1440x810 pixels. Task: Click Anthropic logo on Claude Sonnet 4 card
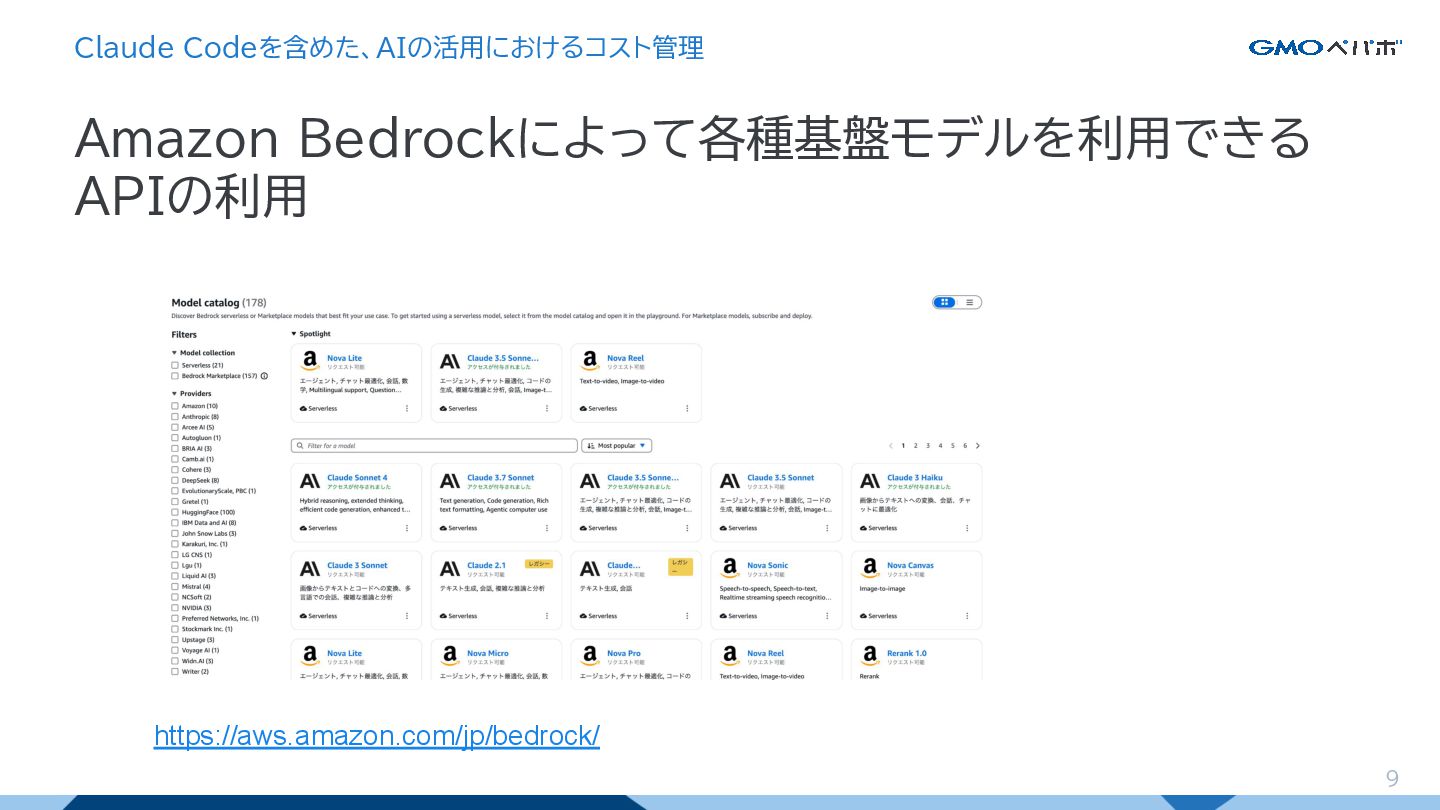point(310,481)
